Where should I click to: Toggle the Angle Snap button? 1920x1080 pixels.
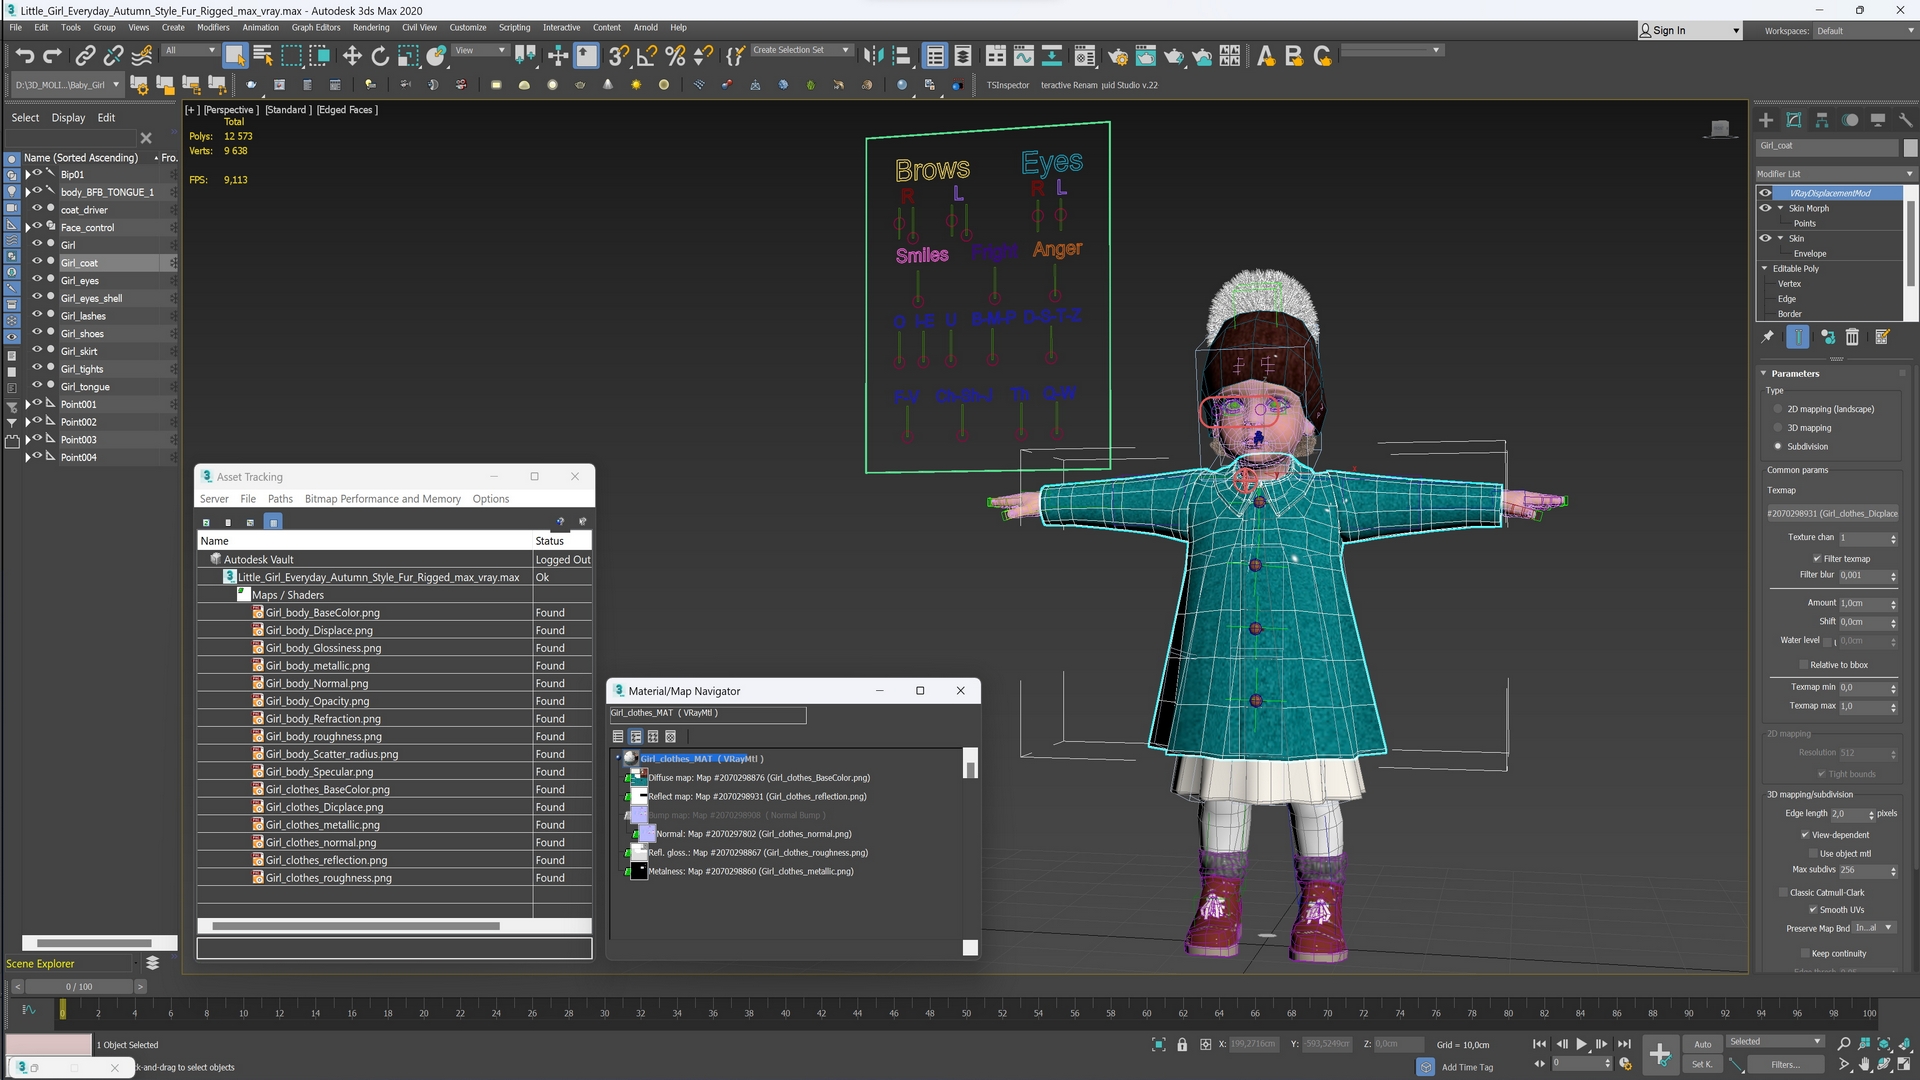pyautogui.click(x=647, y=56)
